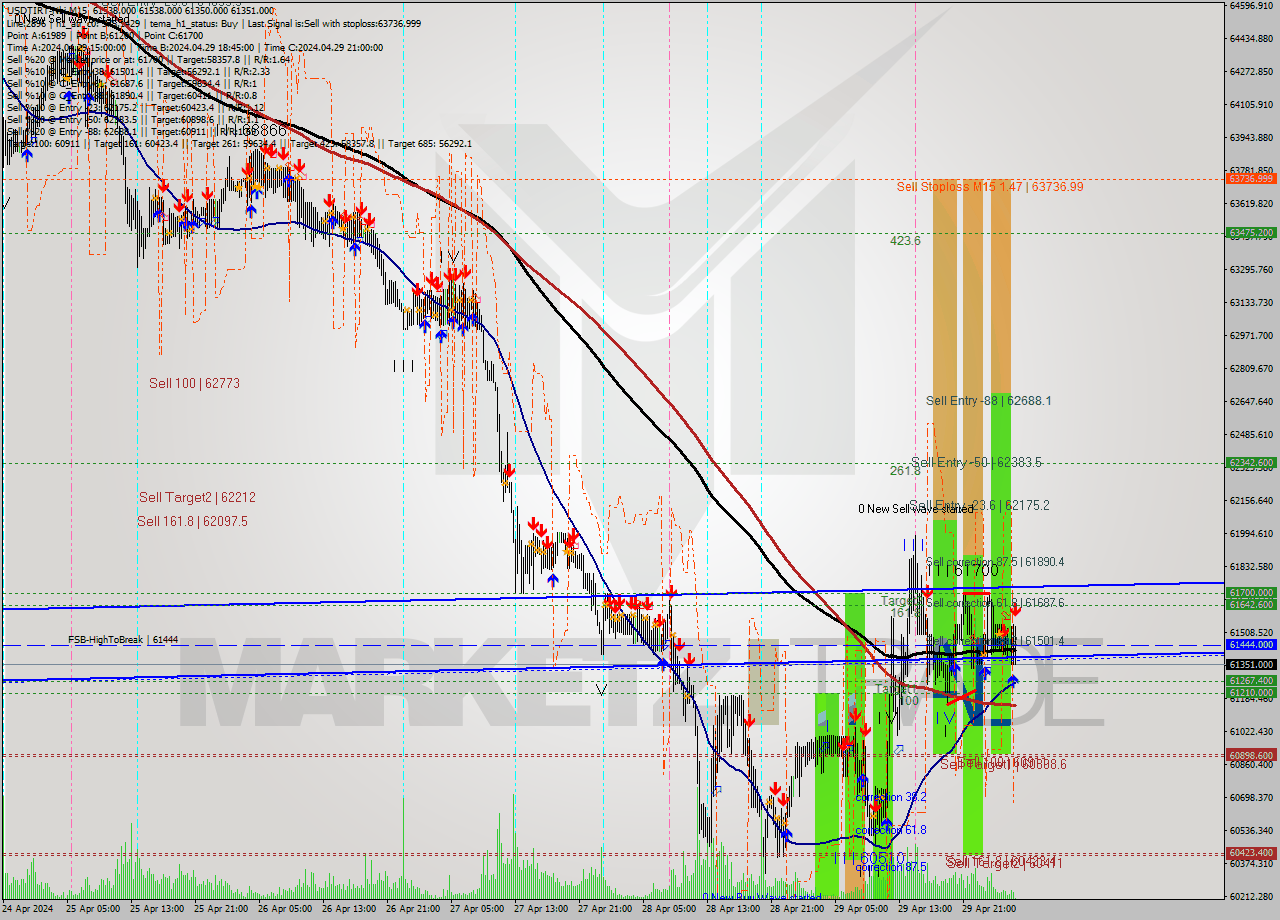Click the blue 'correction 38.2' label
The width and height of the screenshot is (1280, 920).
click(x=890, y=797)
